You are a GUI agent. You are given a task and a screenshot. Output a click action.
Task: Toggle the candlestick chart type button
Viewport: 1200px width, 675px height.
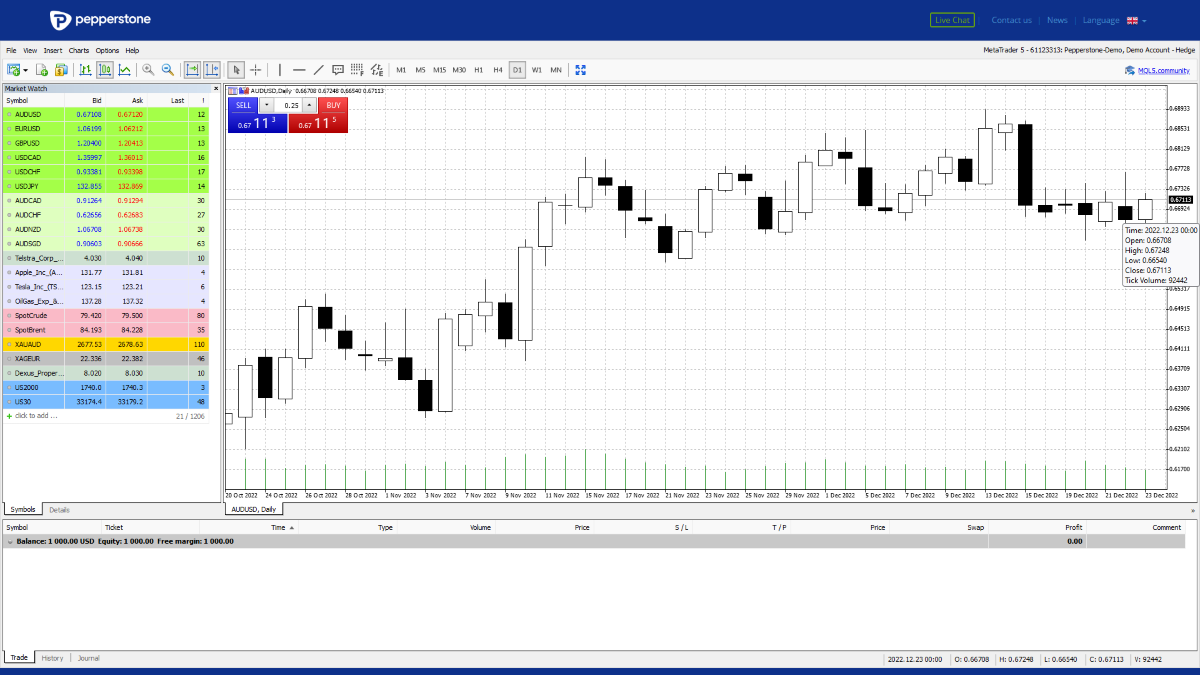[x=104, y=70]
